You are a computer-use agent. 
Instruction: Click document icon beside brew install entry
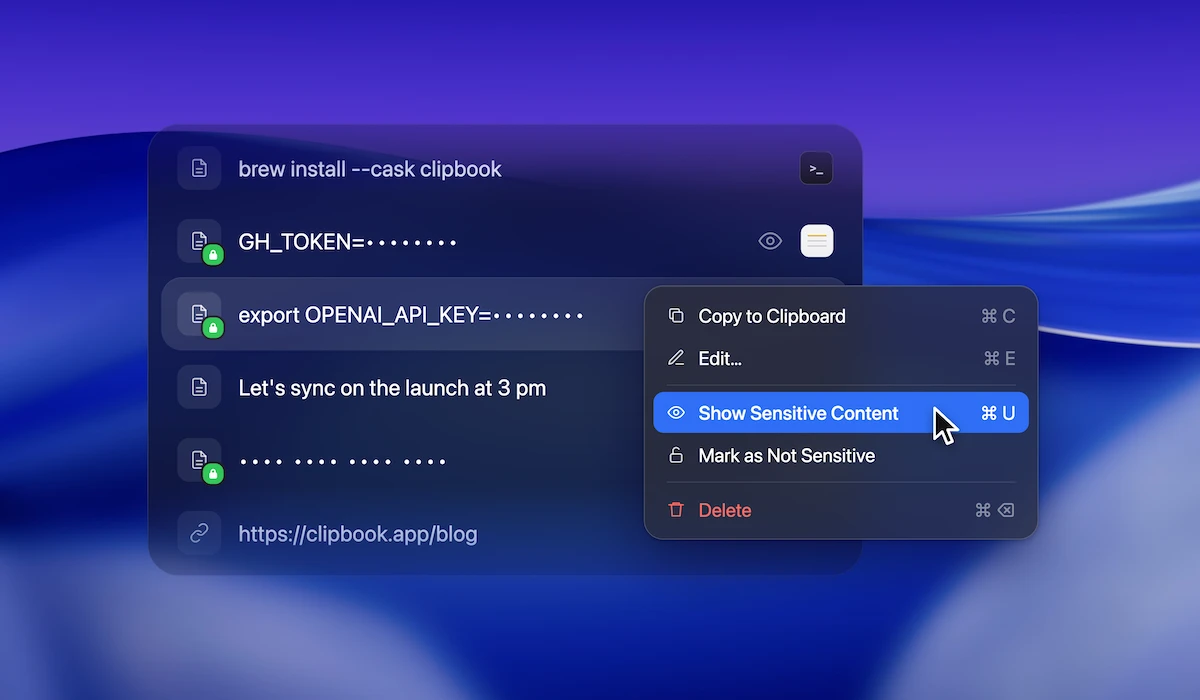pos(199,168)
